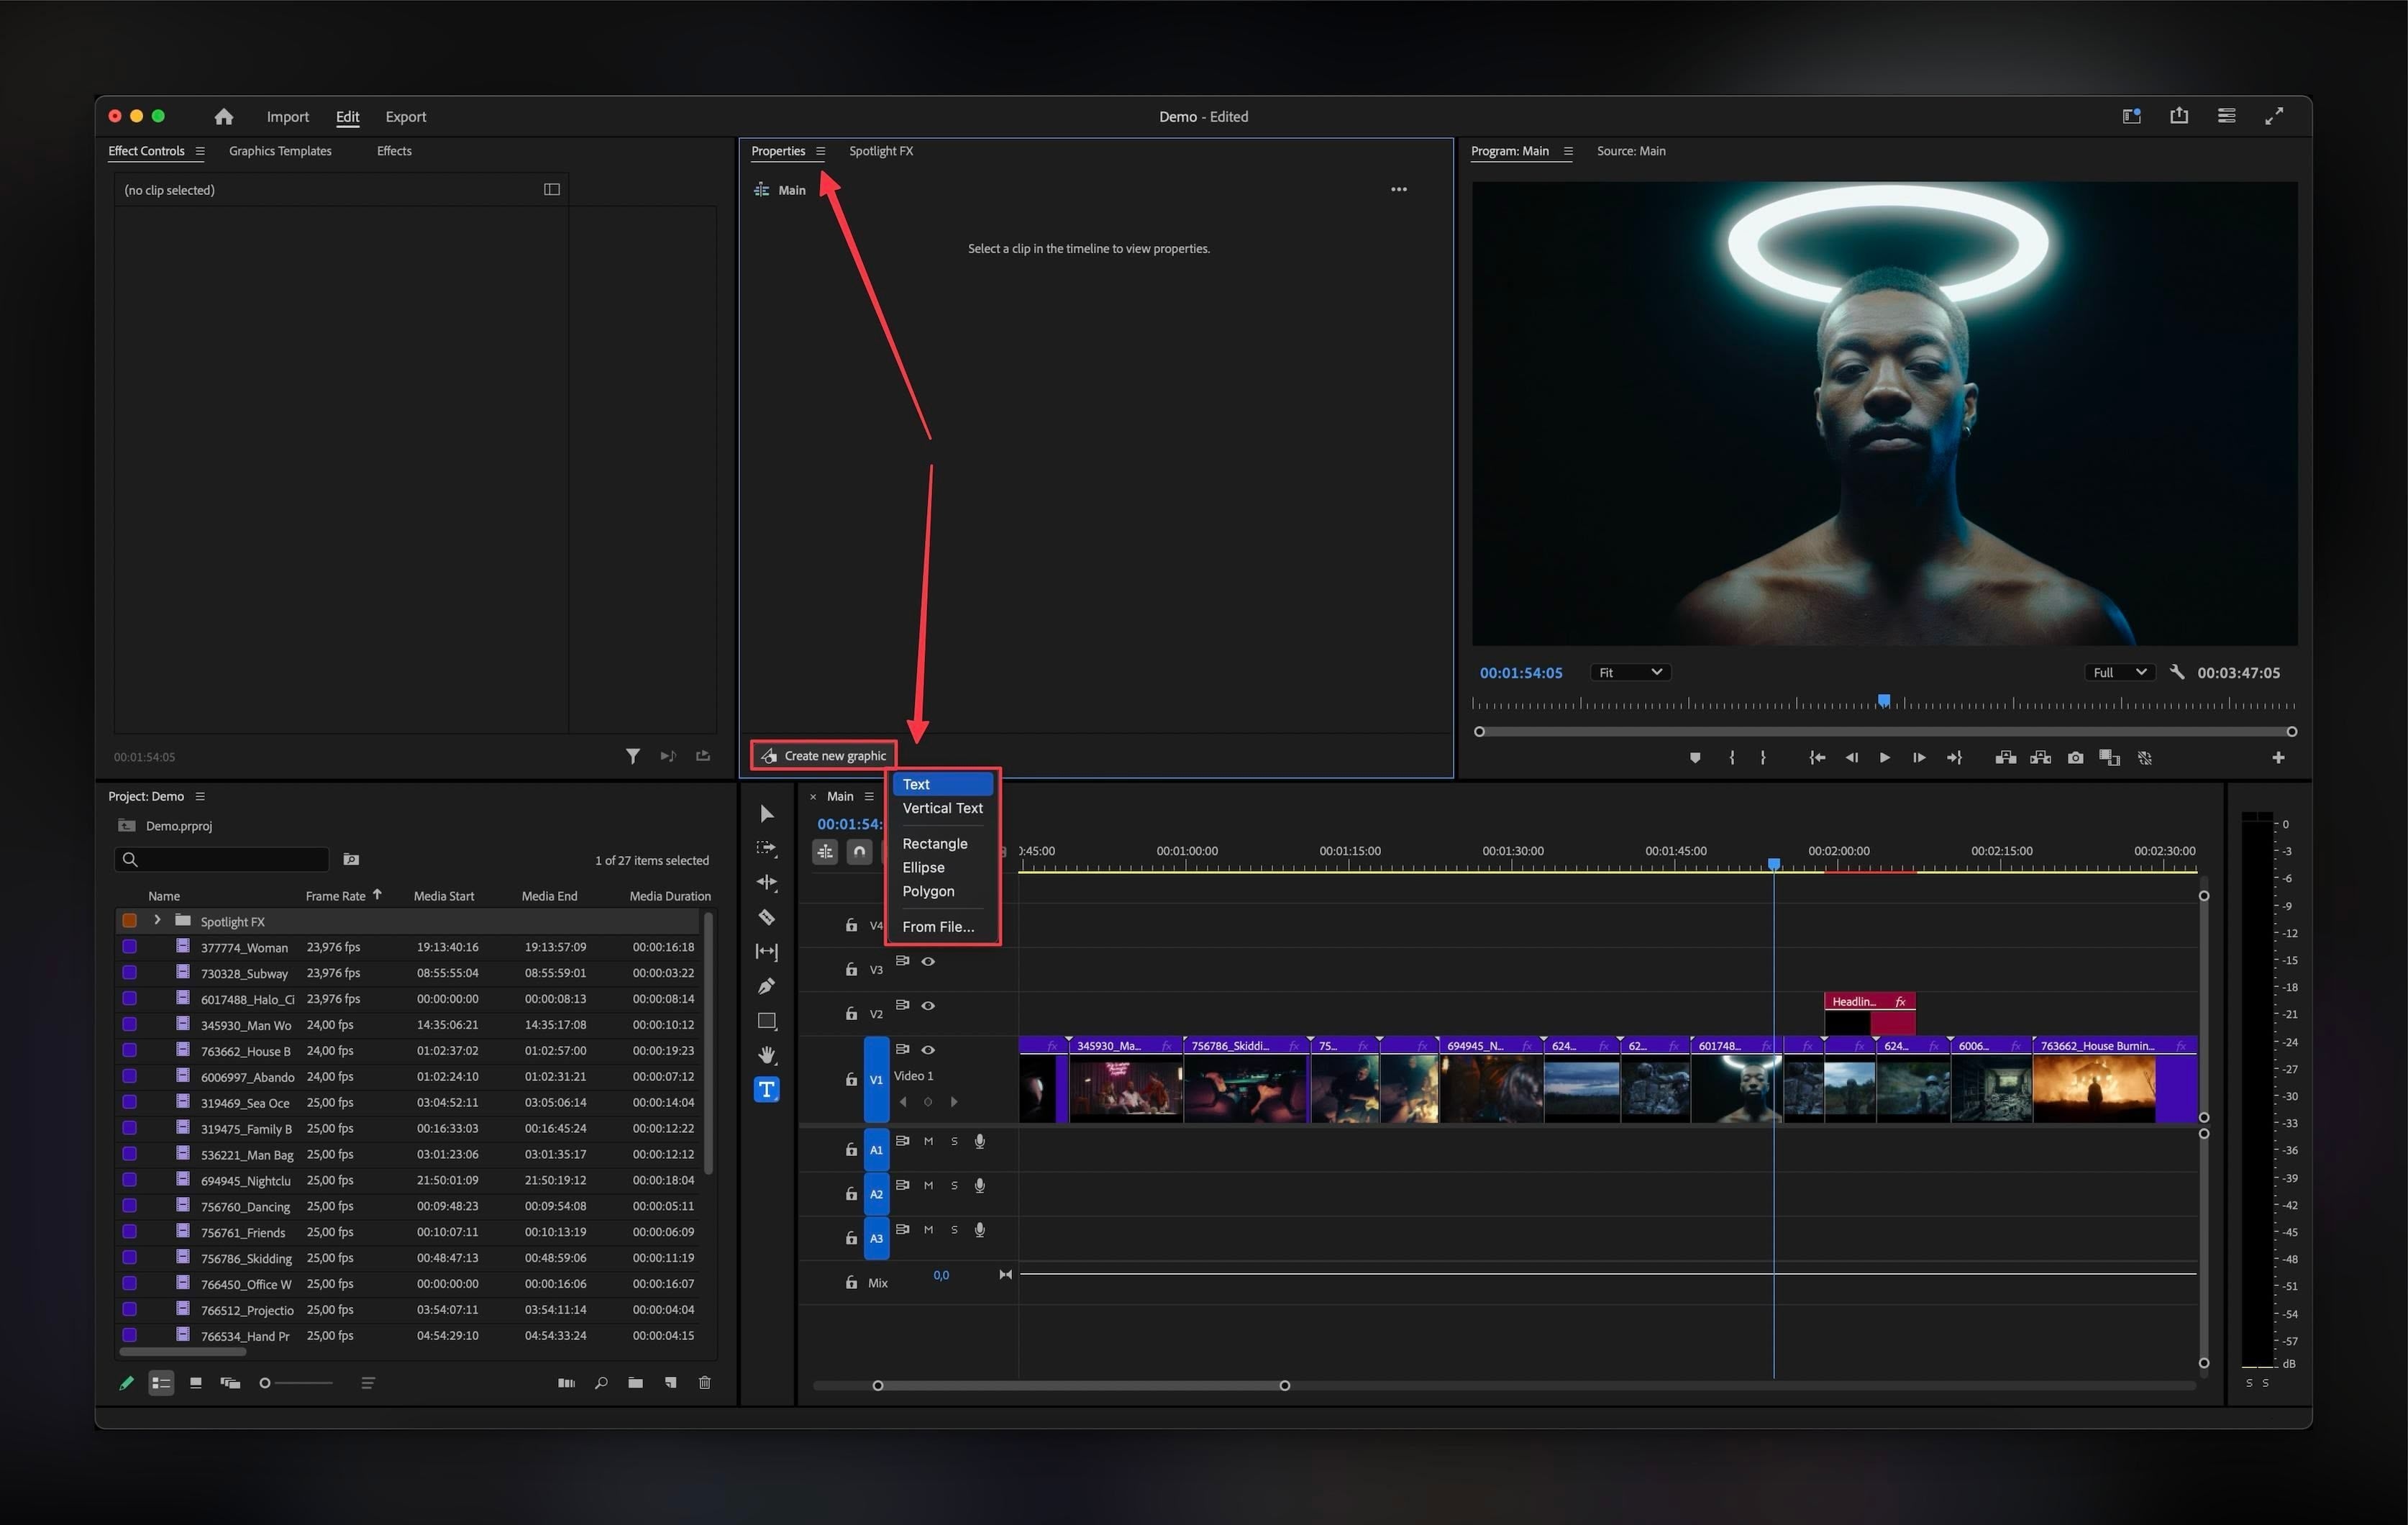Screen dimensions: 2408x1525
Task: Export frame with camera icon
Action: [x=2075, y=758]
